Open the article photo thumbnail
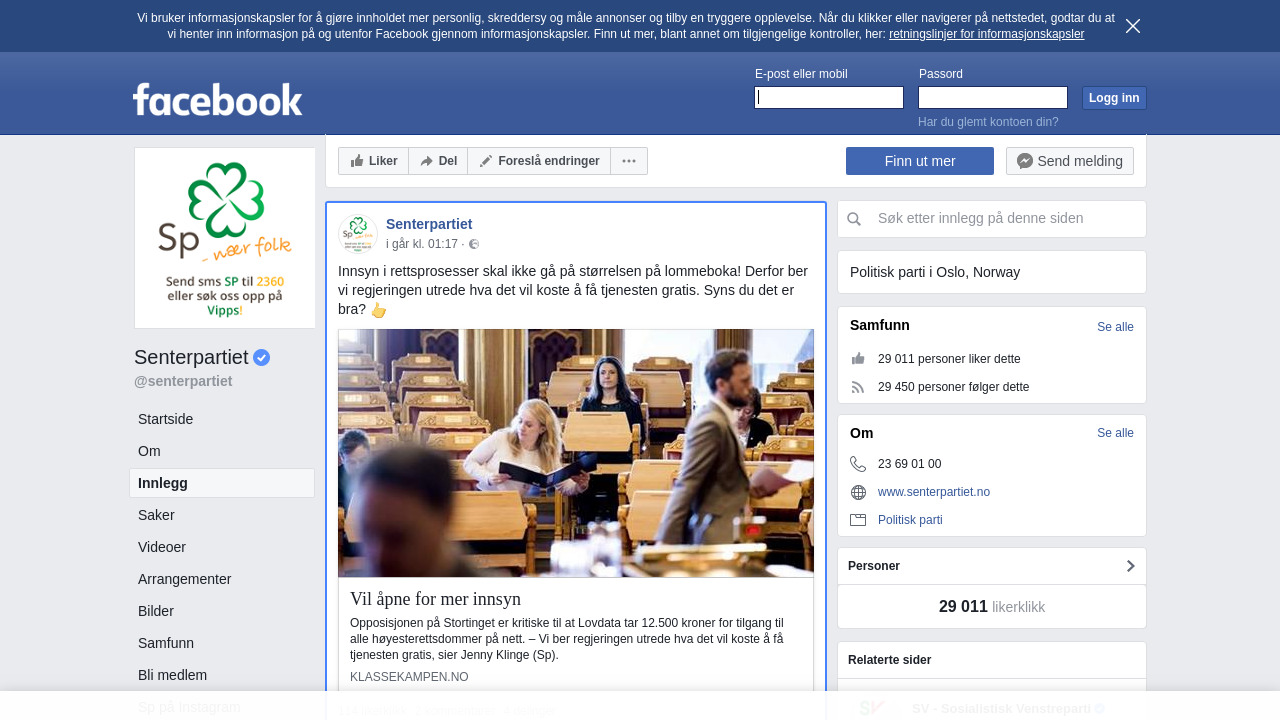1280x720 pixels. click(576, 453)
